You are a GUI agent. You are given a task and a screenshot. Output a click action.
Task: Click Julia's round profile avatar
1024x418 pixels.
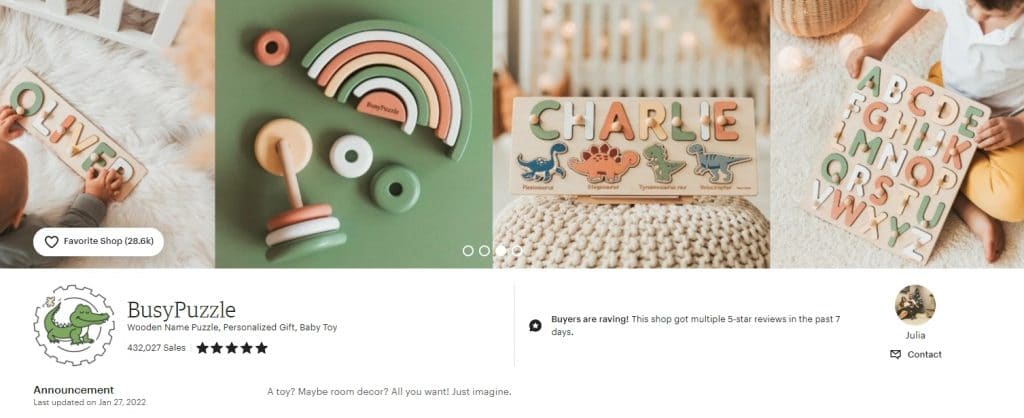point(915,305)
